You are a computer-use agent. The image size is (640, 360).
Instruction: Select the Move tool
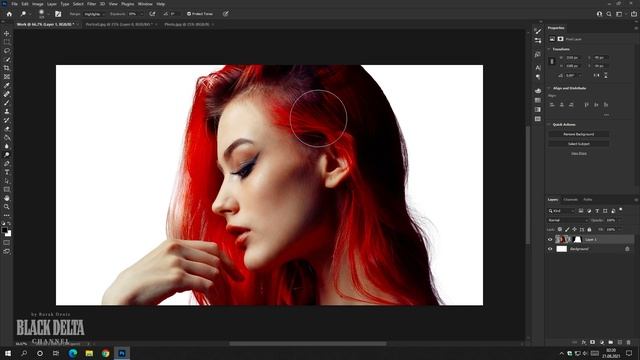tap(7, 33)
